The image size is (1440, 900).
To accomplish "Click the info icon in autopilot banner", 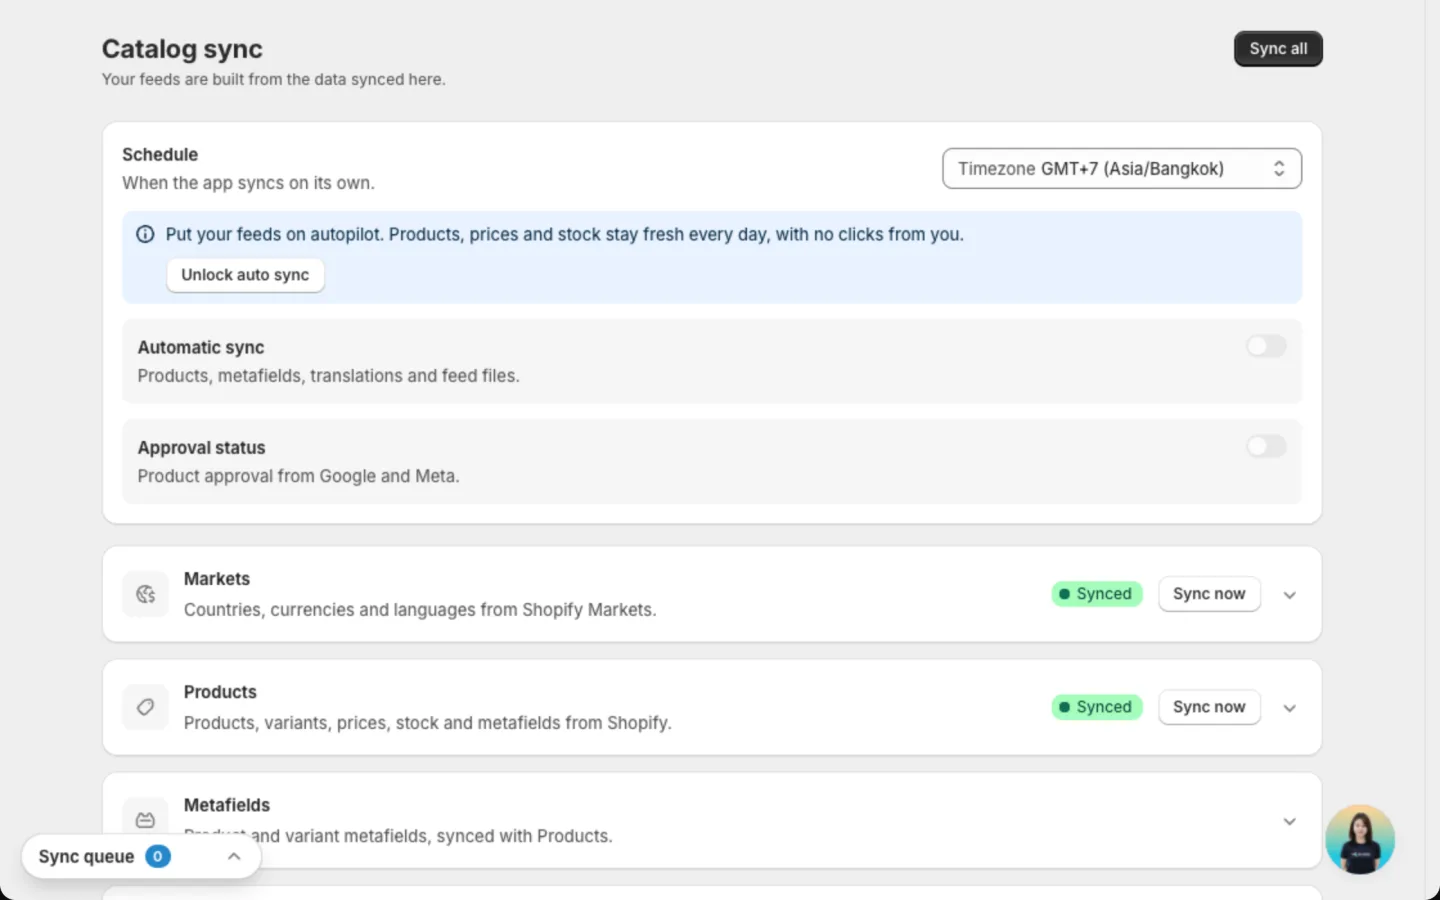I will click(145, 234).
